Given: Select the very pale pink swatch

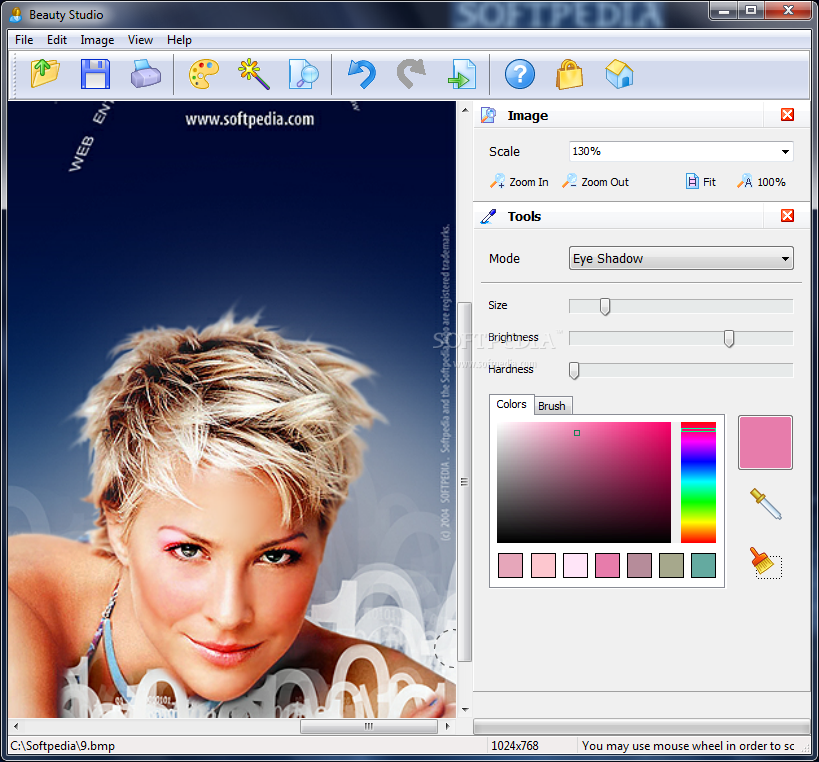Looking at the screenshot, I should 575,566.
